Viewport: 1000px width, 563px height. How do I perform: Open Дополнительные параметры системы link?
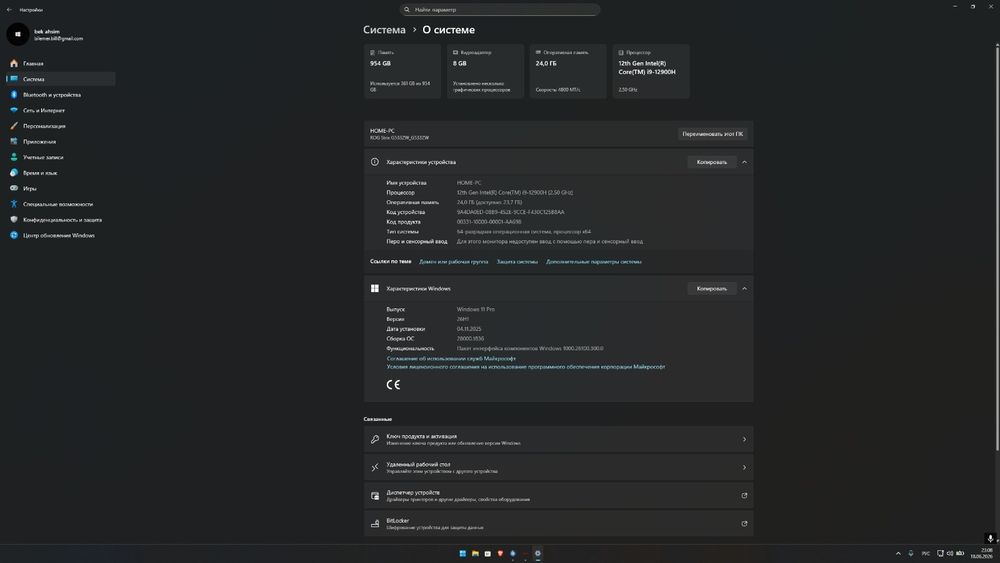coord(594,261)
